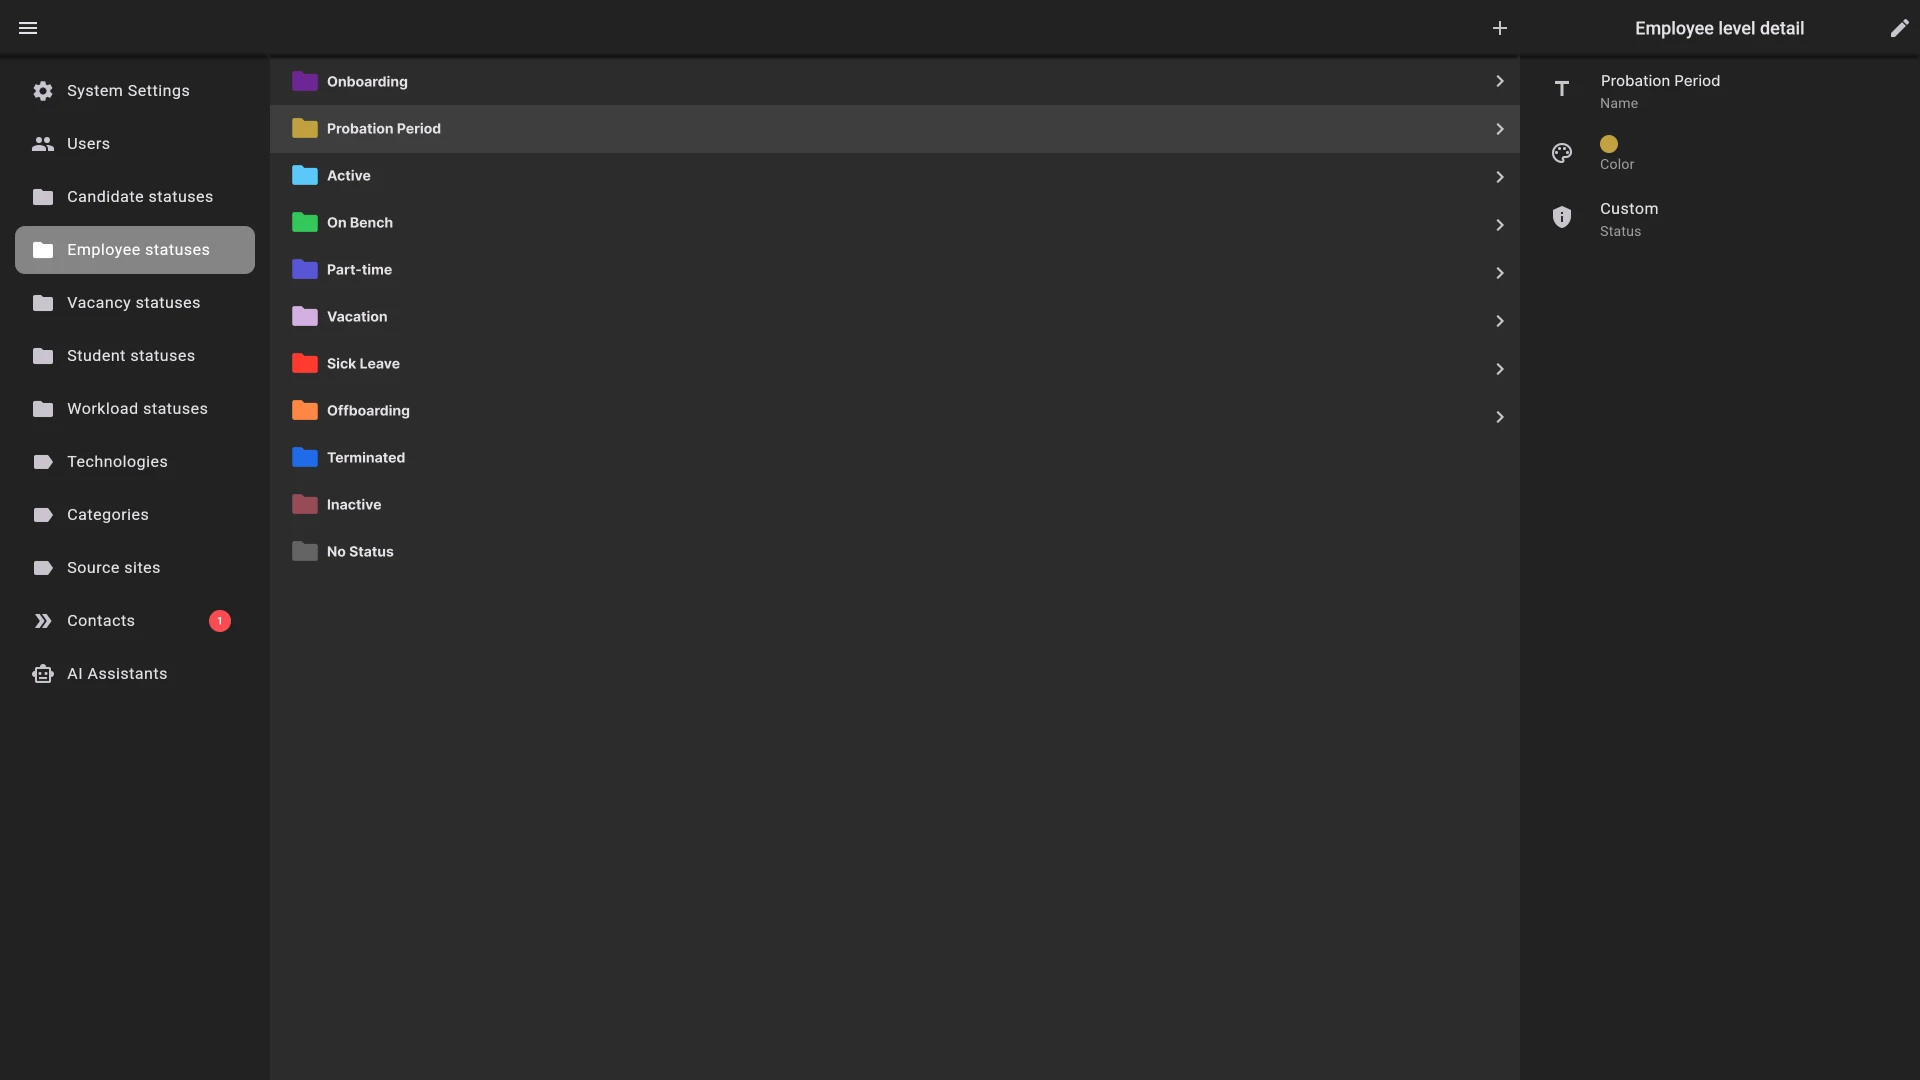Click the plus icon to add status
Screen dimensions: 1920x1080
tap(1499, 28)
